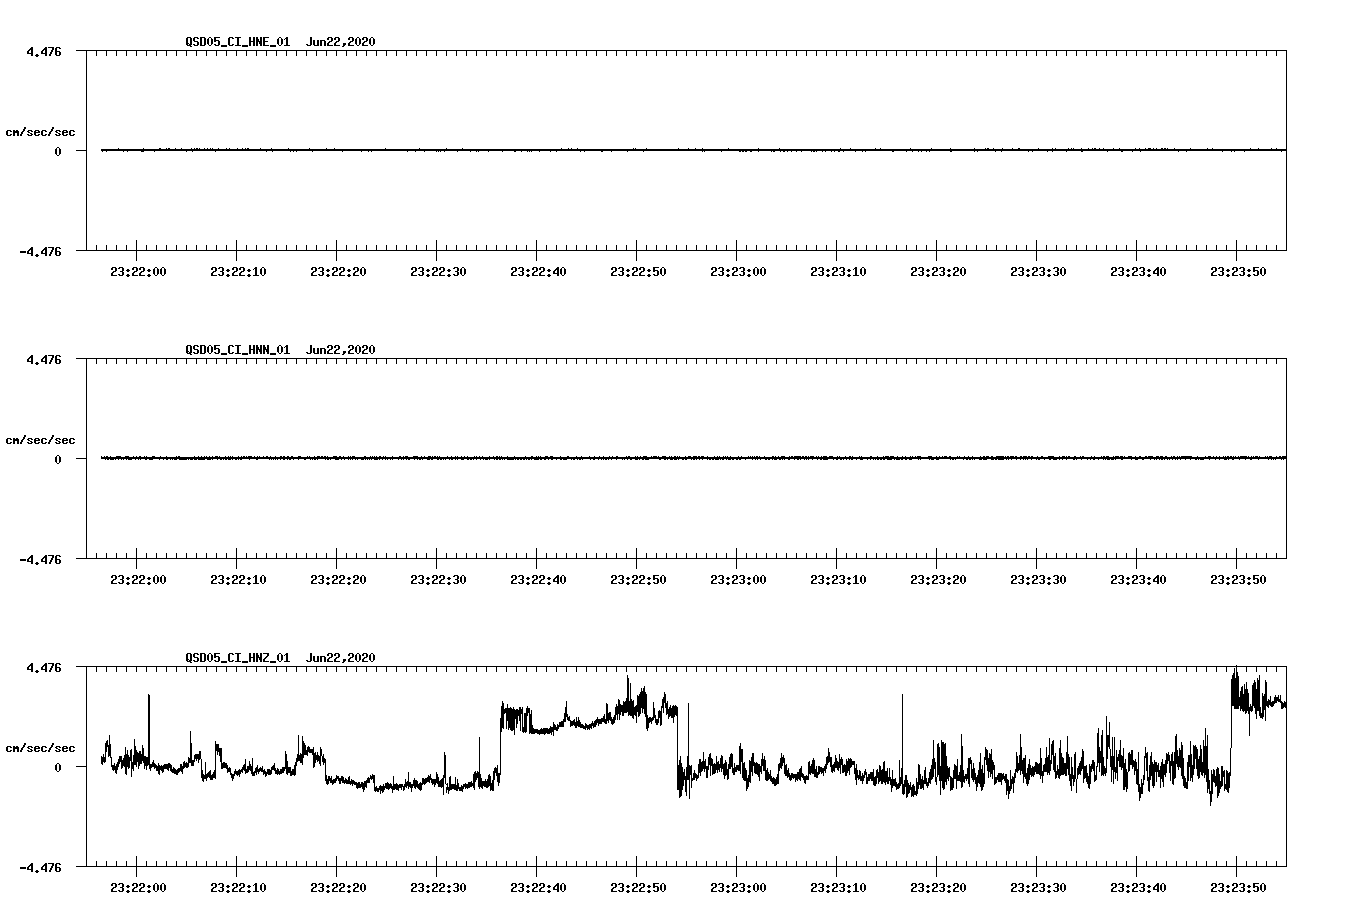Click the 23:23:50 time label under HNE plot
The width and height of the screenshot is (1358, 924).
(1238, 271)
